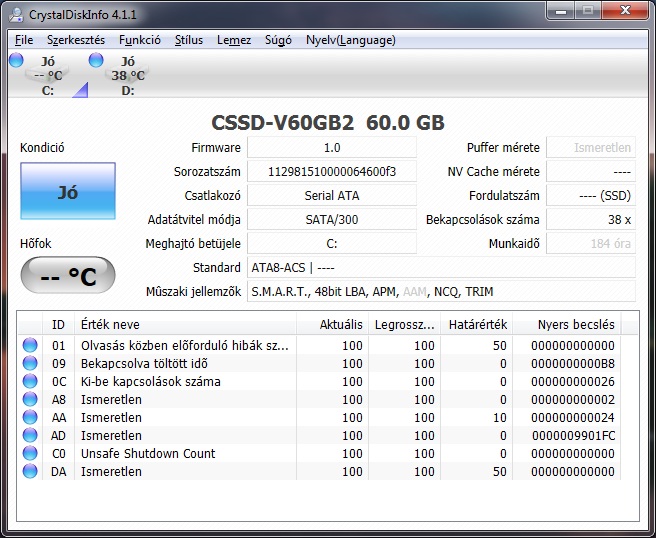Select the Ismeretlen name in row DA
The image size is (656, 538).
click(111, 471)
